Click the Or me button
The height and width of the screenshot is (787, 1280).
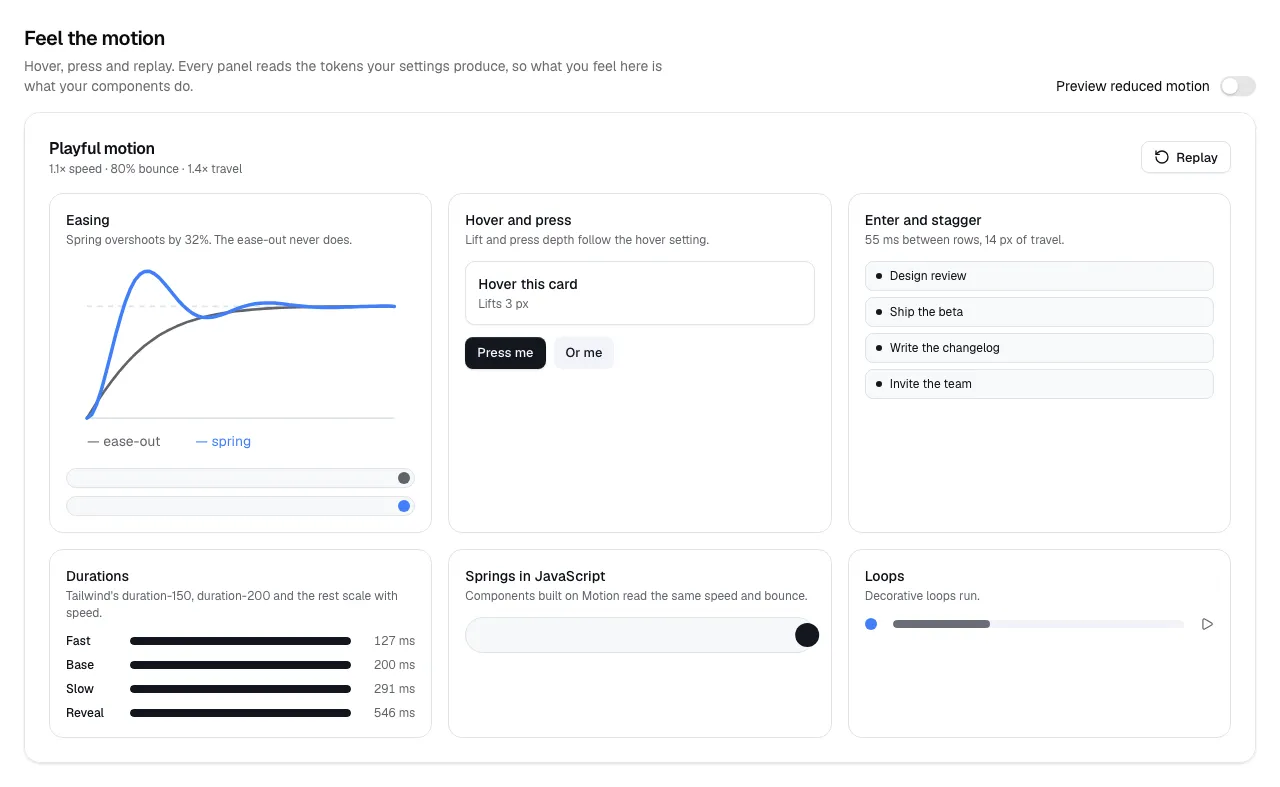pyautogui.click(x=584, y=353)
